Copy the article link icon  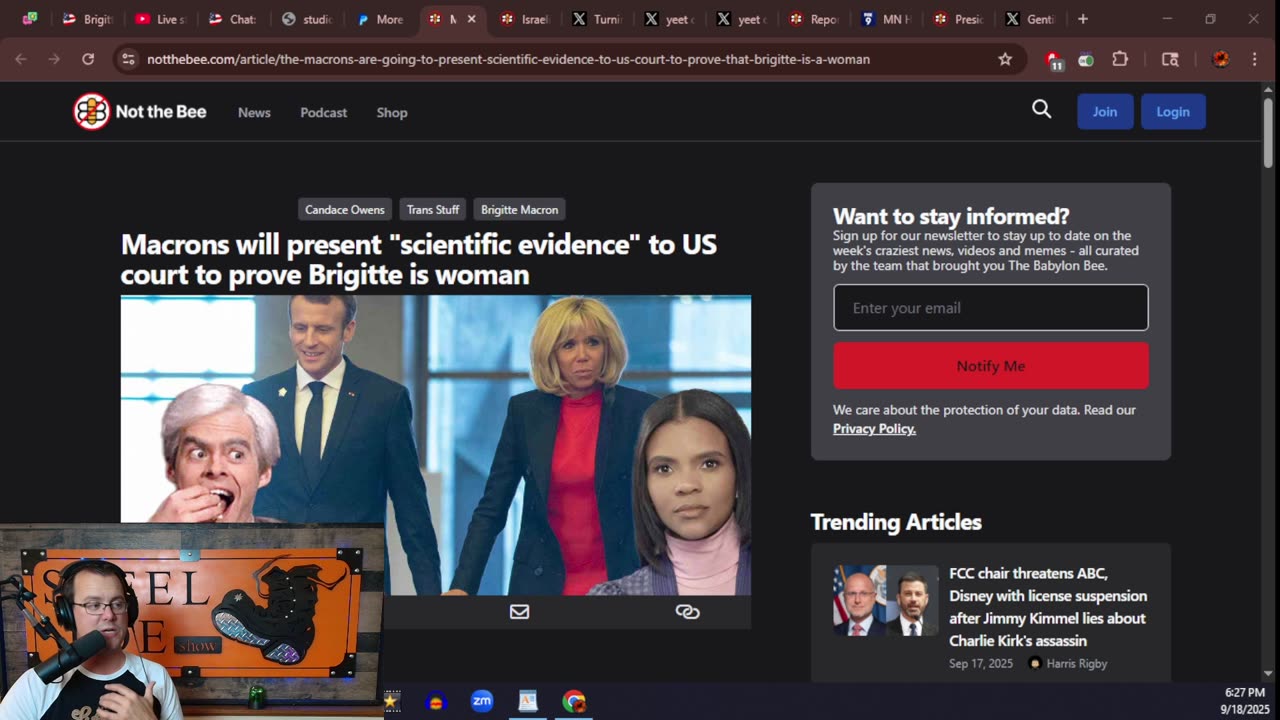click(687, 612)
